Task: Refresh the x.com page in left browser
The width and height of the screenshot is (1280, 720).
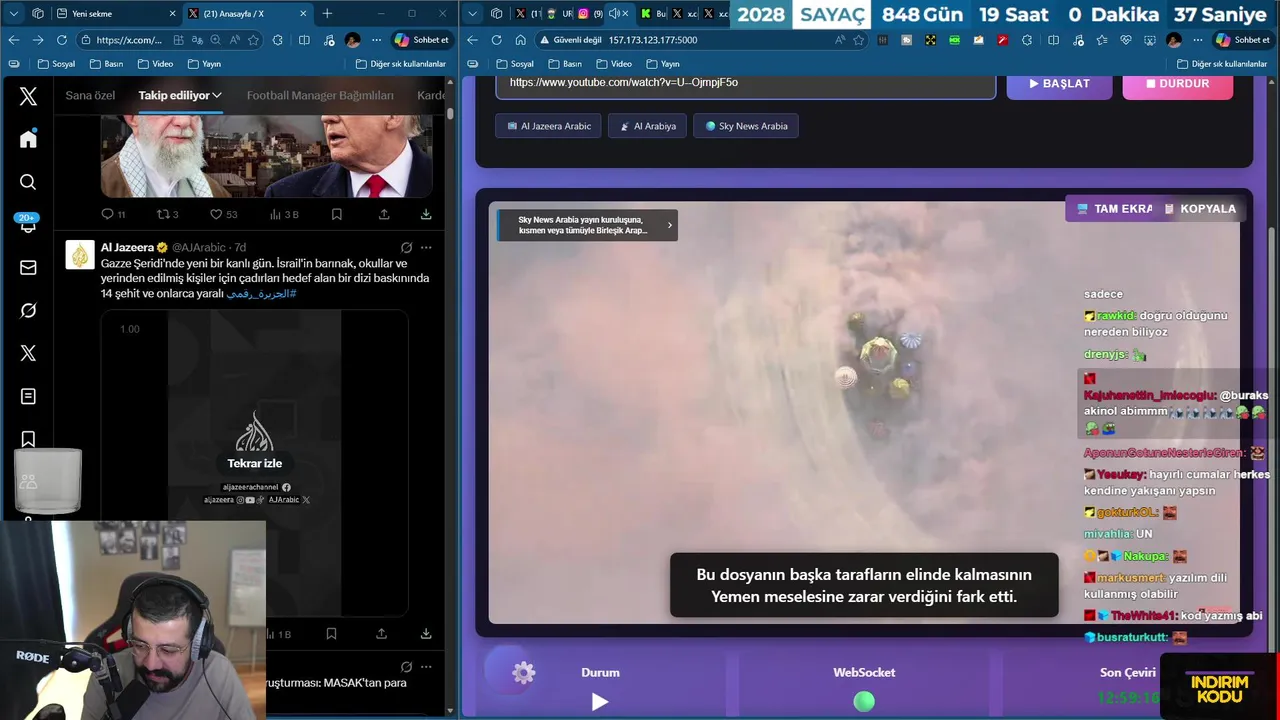Action: pos(61,40)
